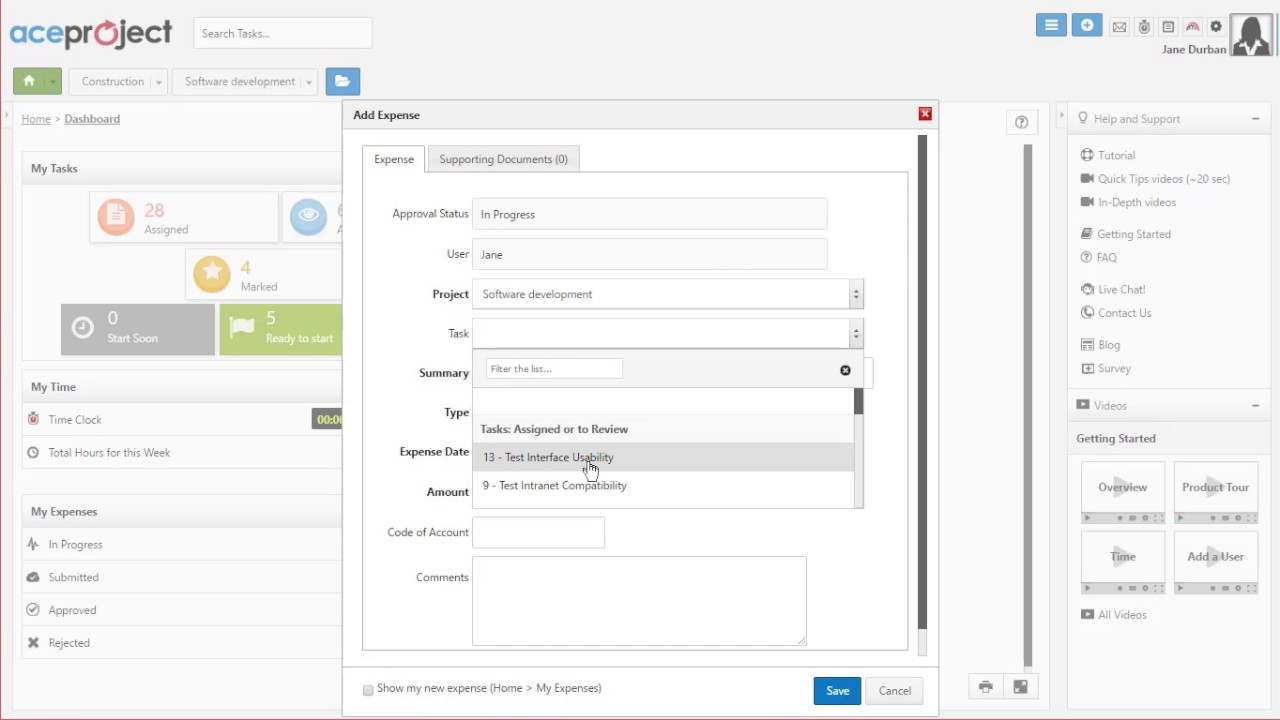Open the envelope messages icon
Screen dimensions: 1280x720
tap(1120, 27)
